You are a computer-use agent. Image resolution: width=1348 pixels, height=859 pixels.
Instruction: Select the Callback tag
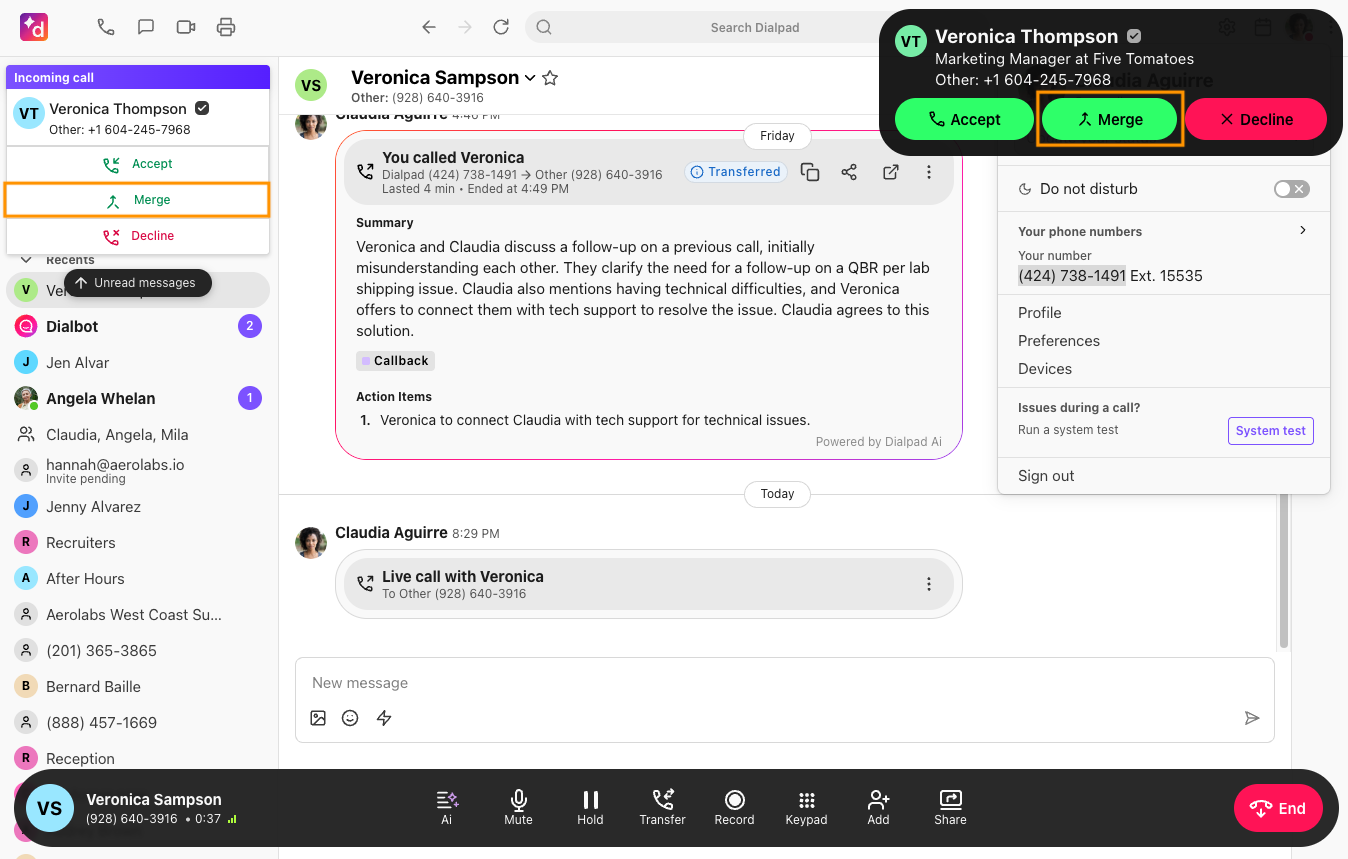coord(395,361)
